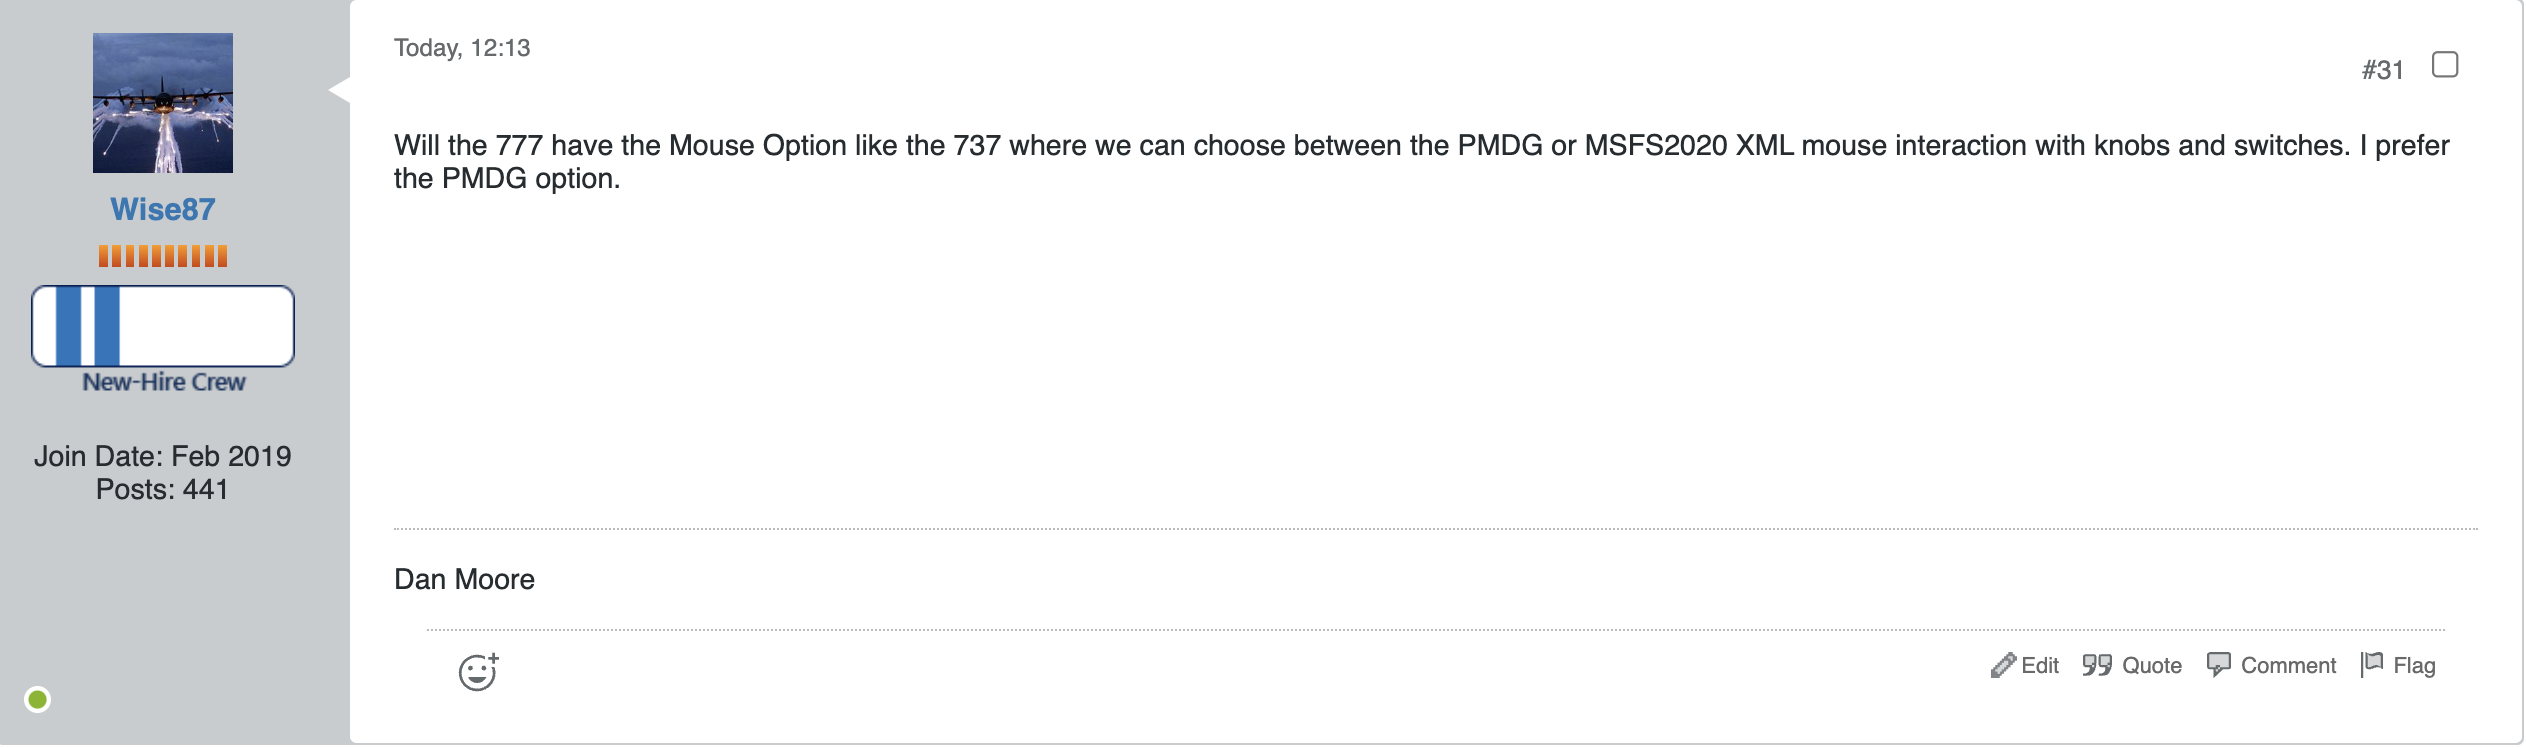Tick the checkbox next to post #31
Image resolution: width=2526 pixels, height=748 pixels.
coord(2445,65)
